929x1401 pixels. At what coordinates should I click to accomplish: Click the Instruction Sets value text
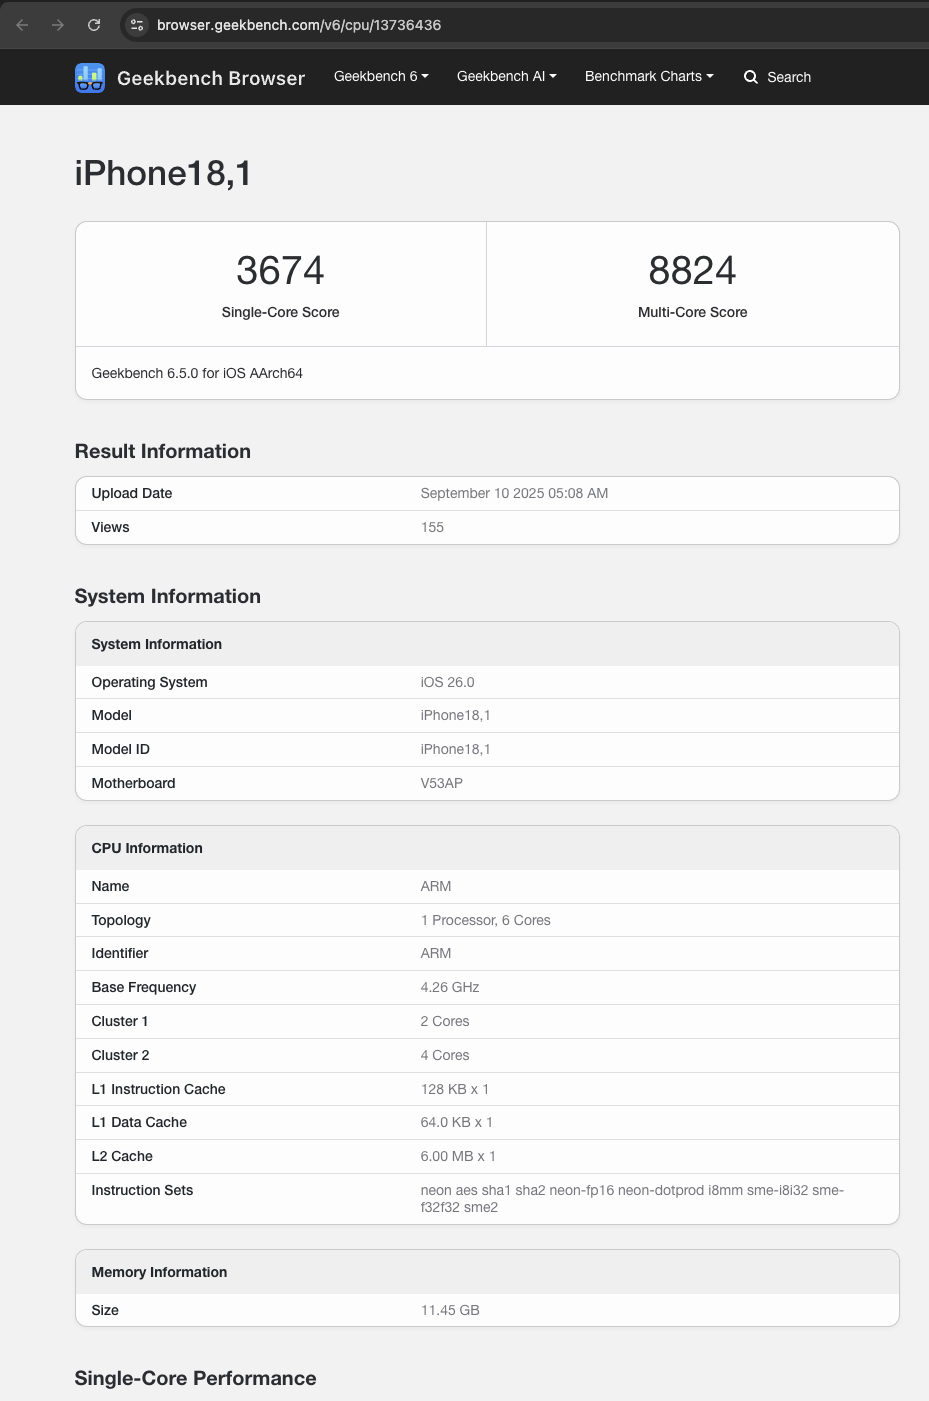[632, 1198]
